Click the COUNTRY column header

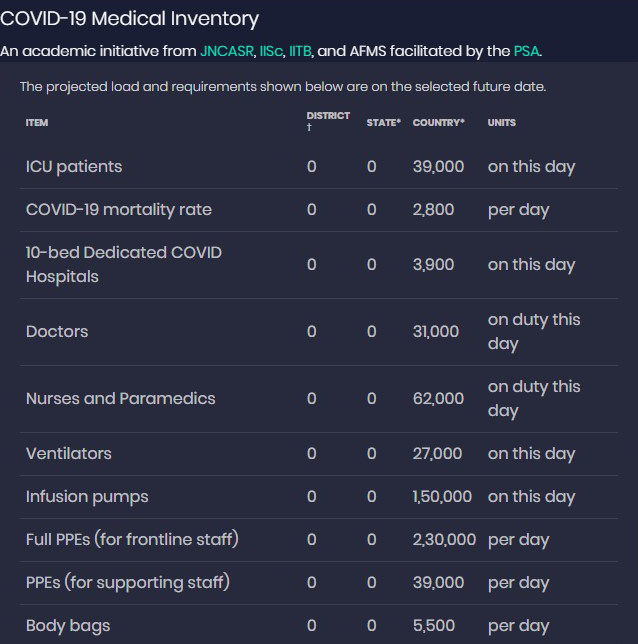(x=438, y=122)
